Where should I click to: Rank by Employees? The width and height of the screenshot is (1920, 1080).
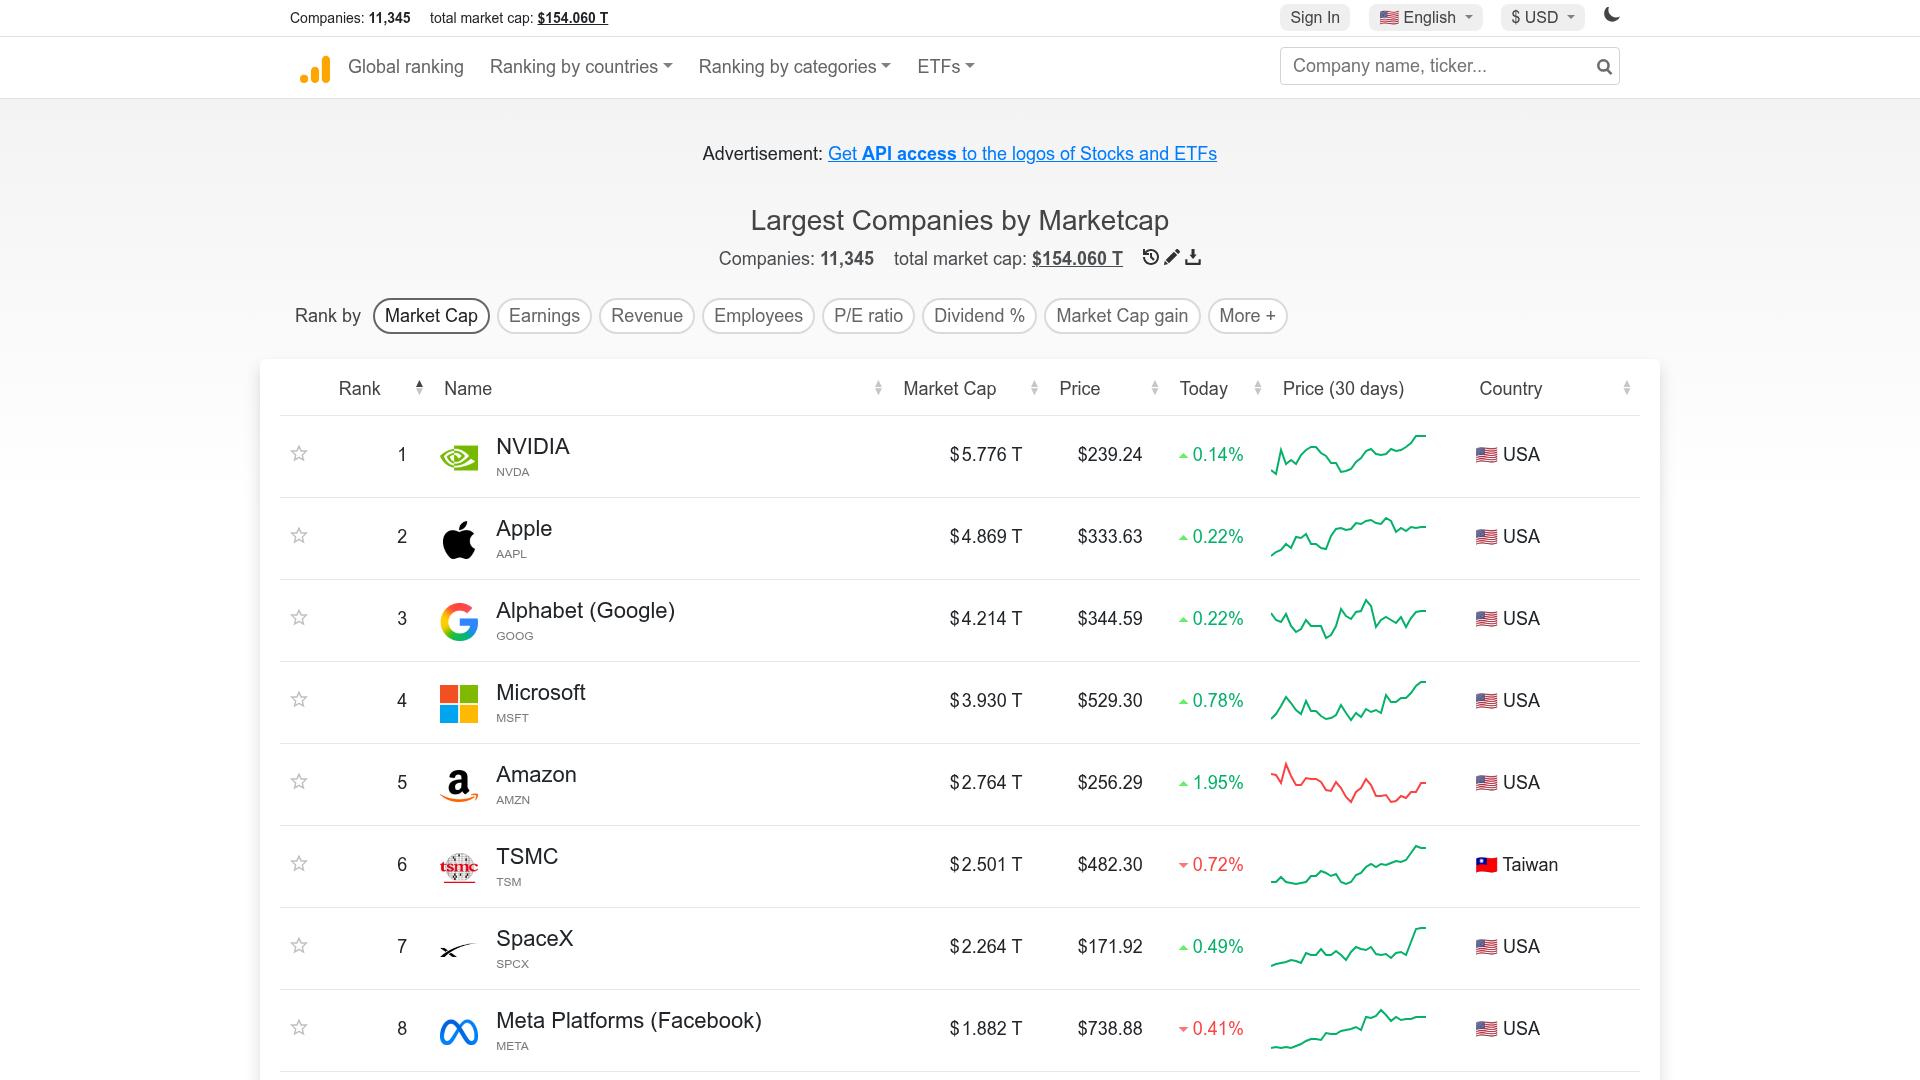[x=758, y=316]
